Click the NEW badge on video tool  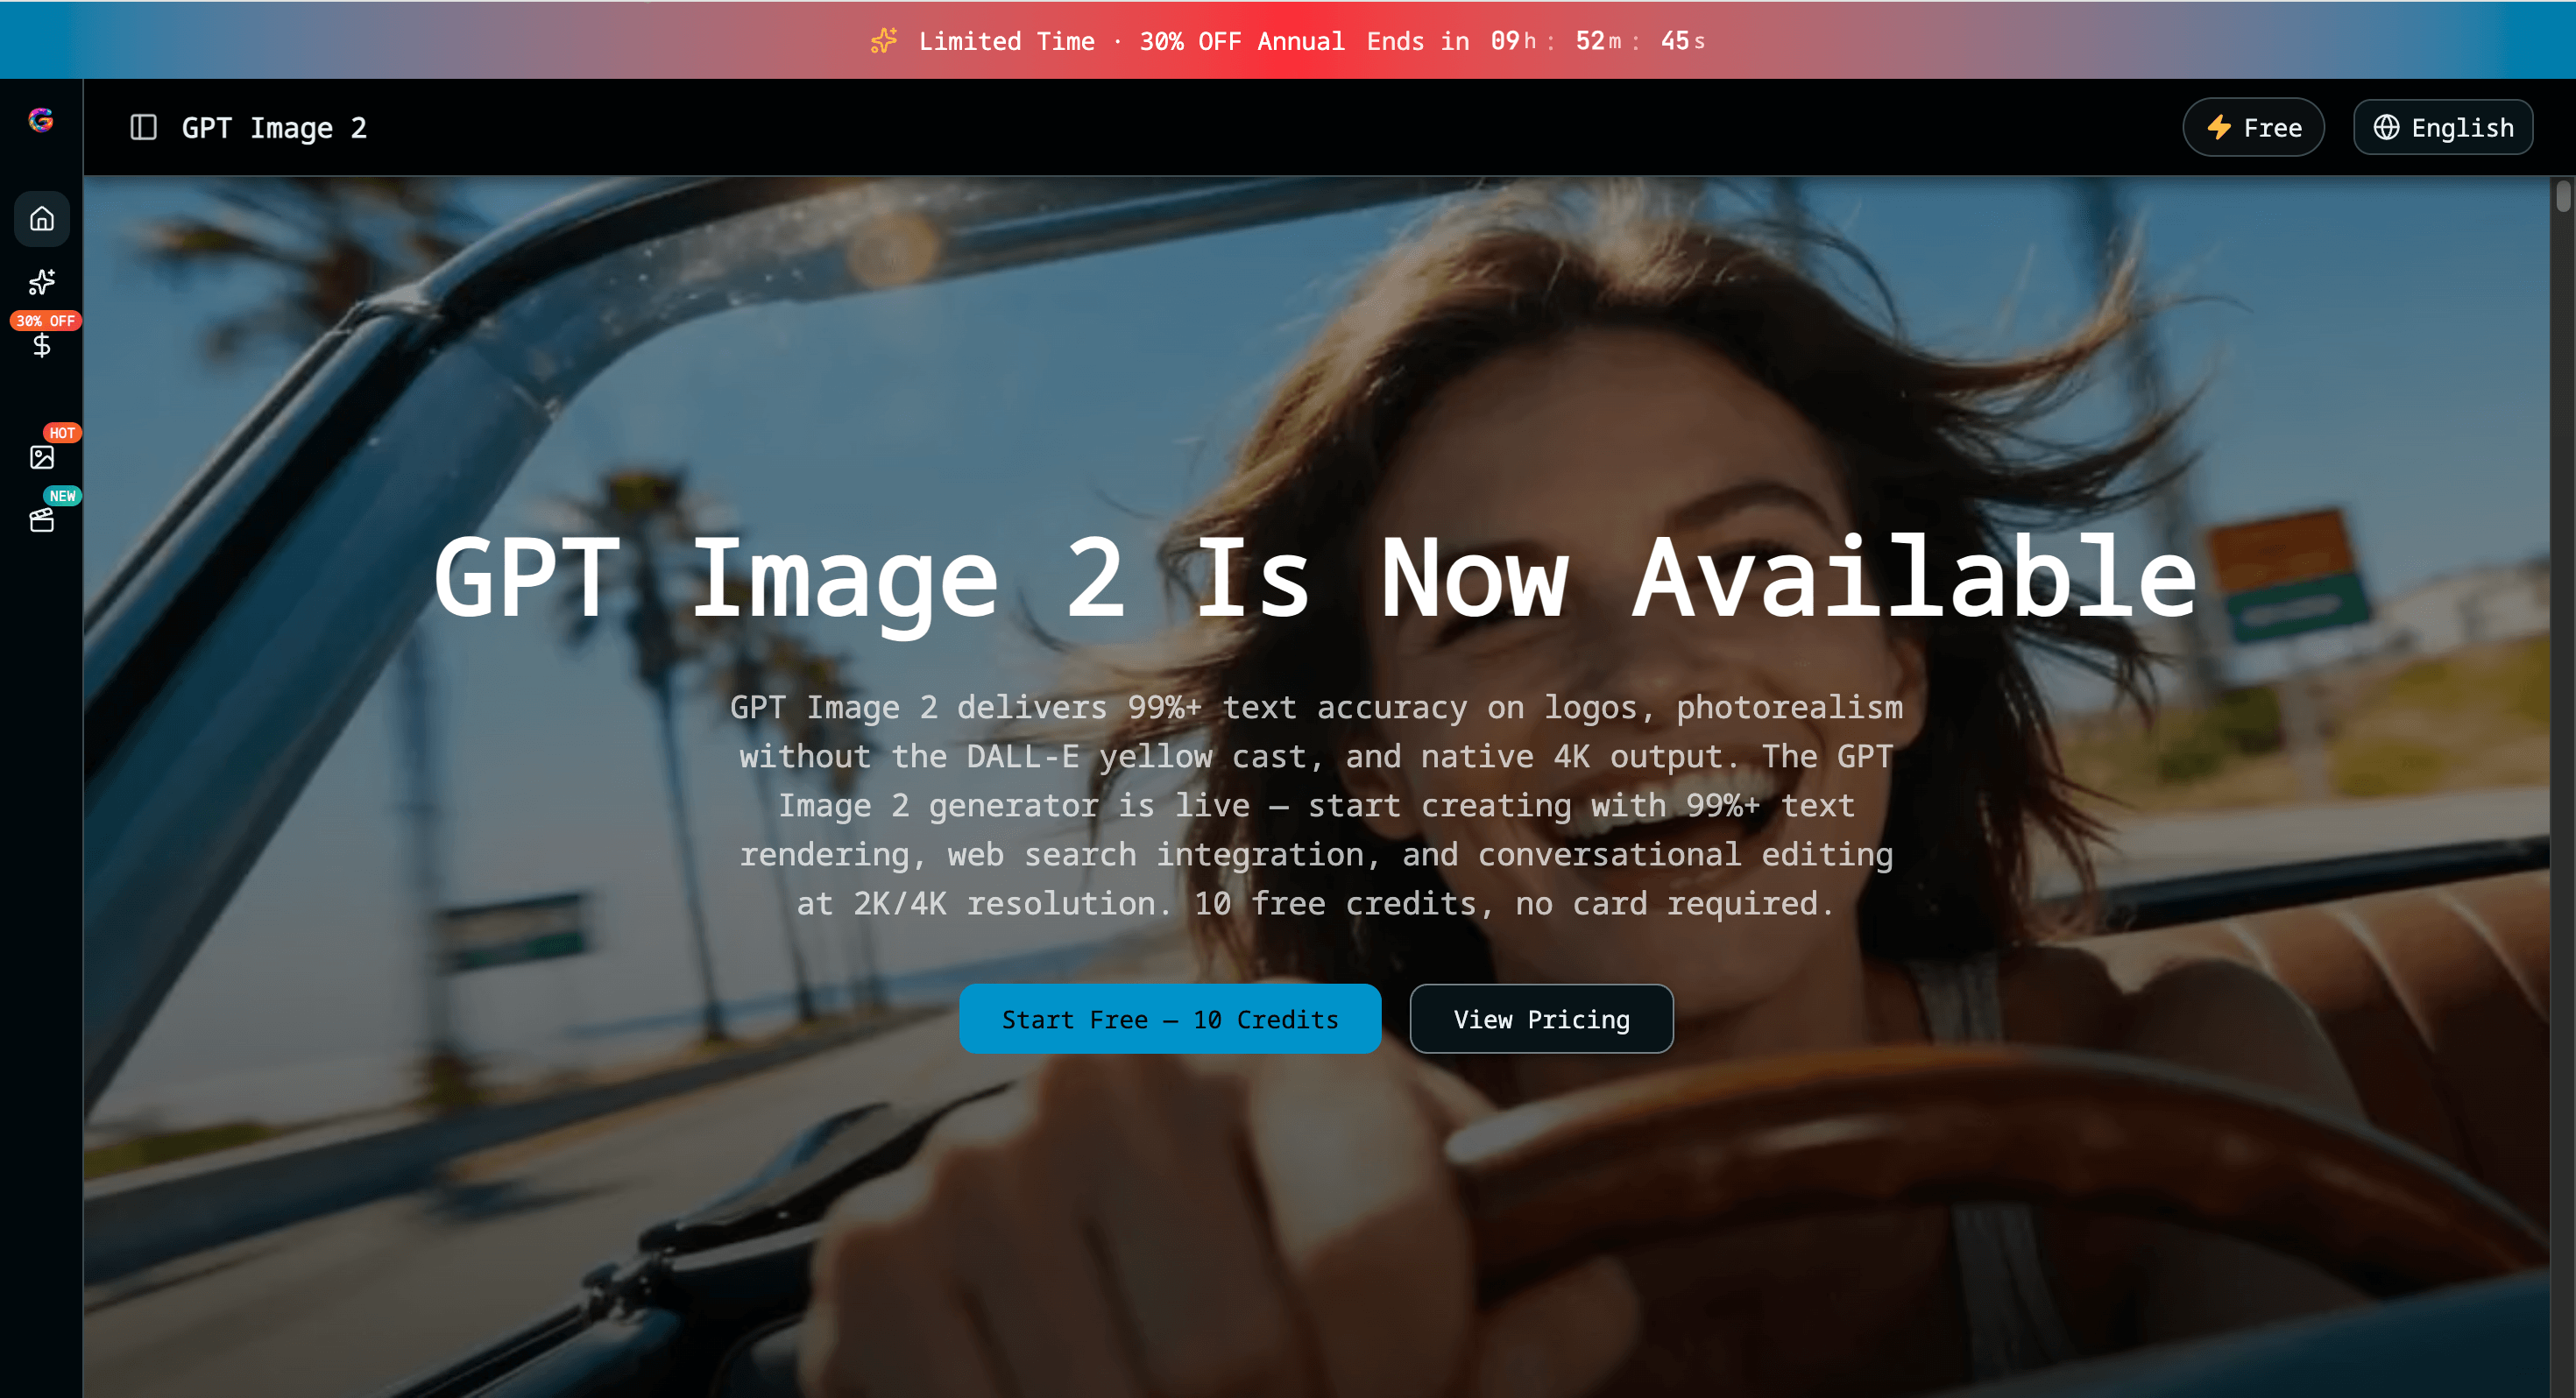click(63, 495)
